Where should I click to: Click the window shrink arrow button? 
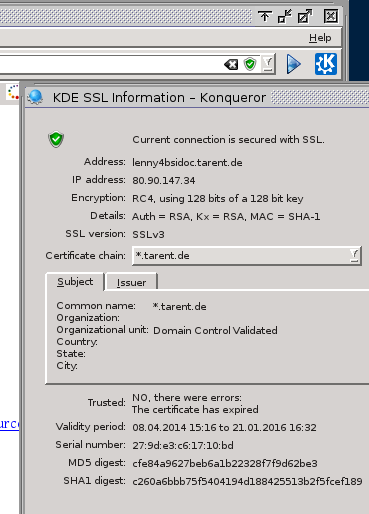click(284, 16)
